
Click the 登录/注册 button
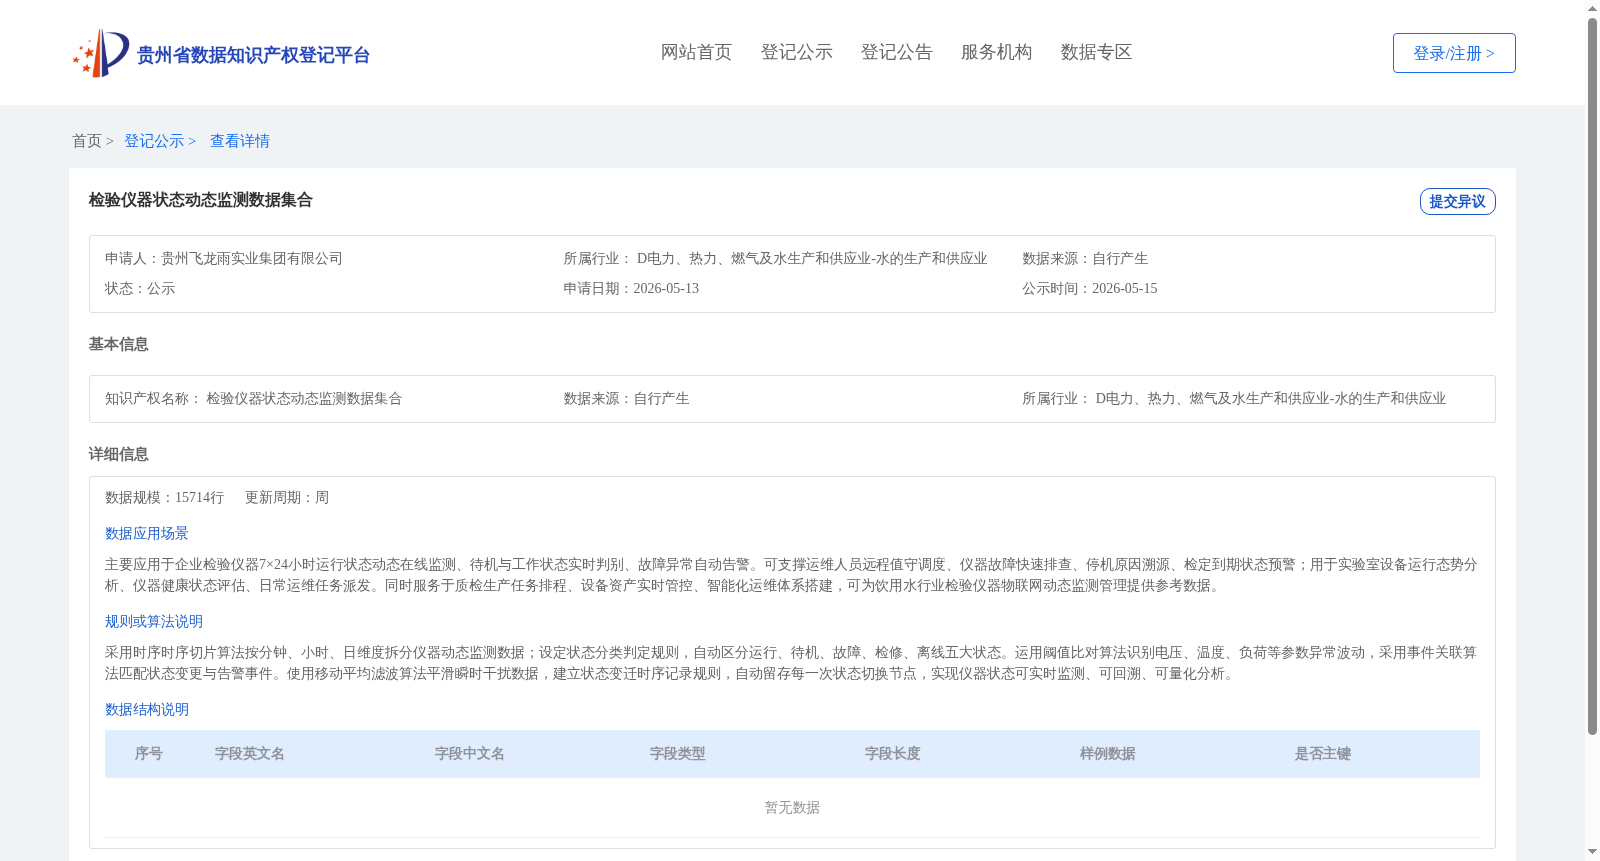pyautogui.click(x=1454, y=53)
